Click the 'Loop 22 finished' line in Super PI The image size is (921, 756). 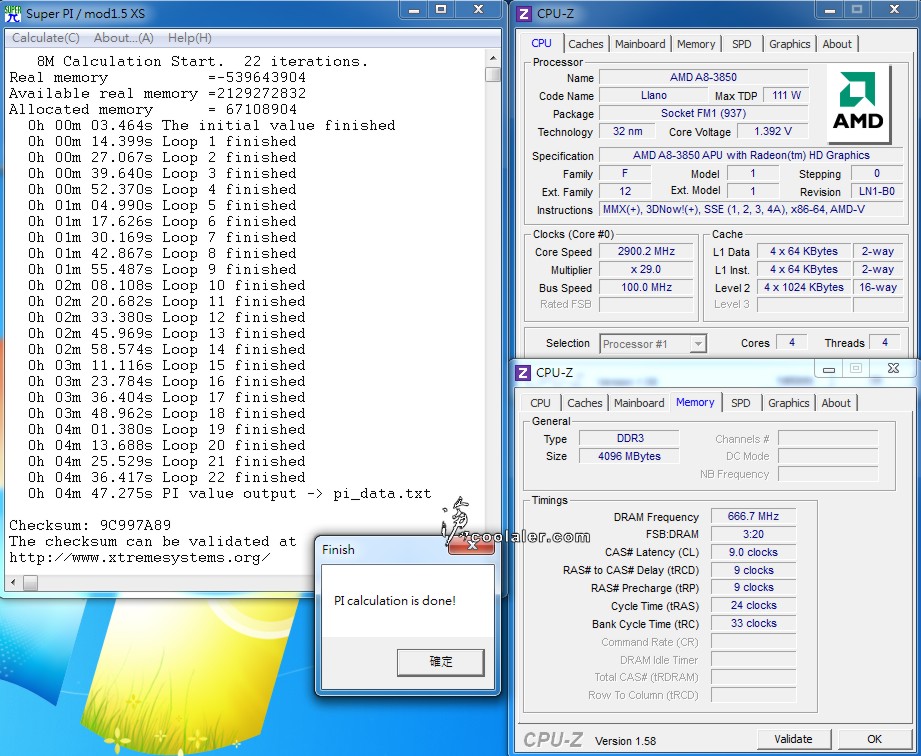167,477
